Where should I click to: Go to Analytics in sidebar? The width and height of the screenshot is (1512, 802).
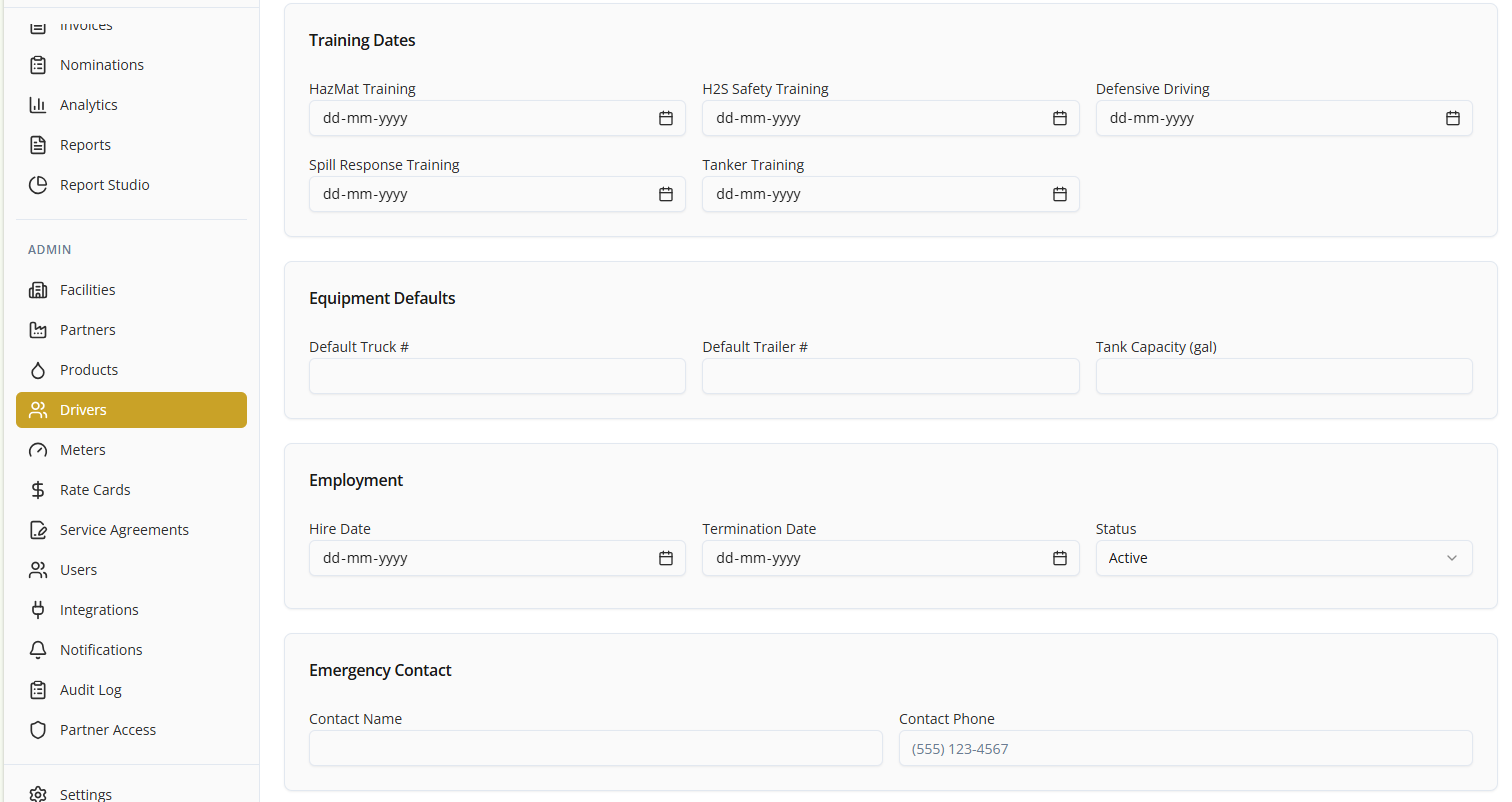[x=131, y=105]
